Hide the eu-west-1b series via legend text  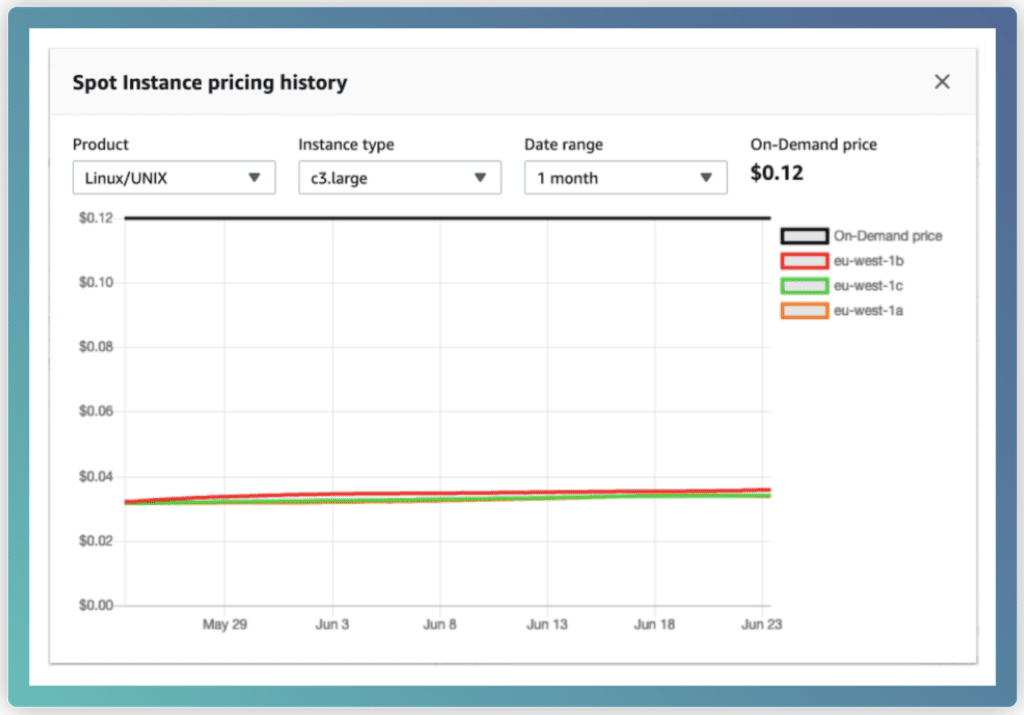(869, 261)
